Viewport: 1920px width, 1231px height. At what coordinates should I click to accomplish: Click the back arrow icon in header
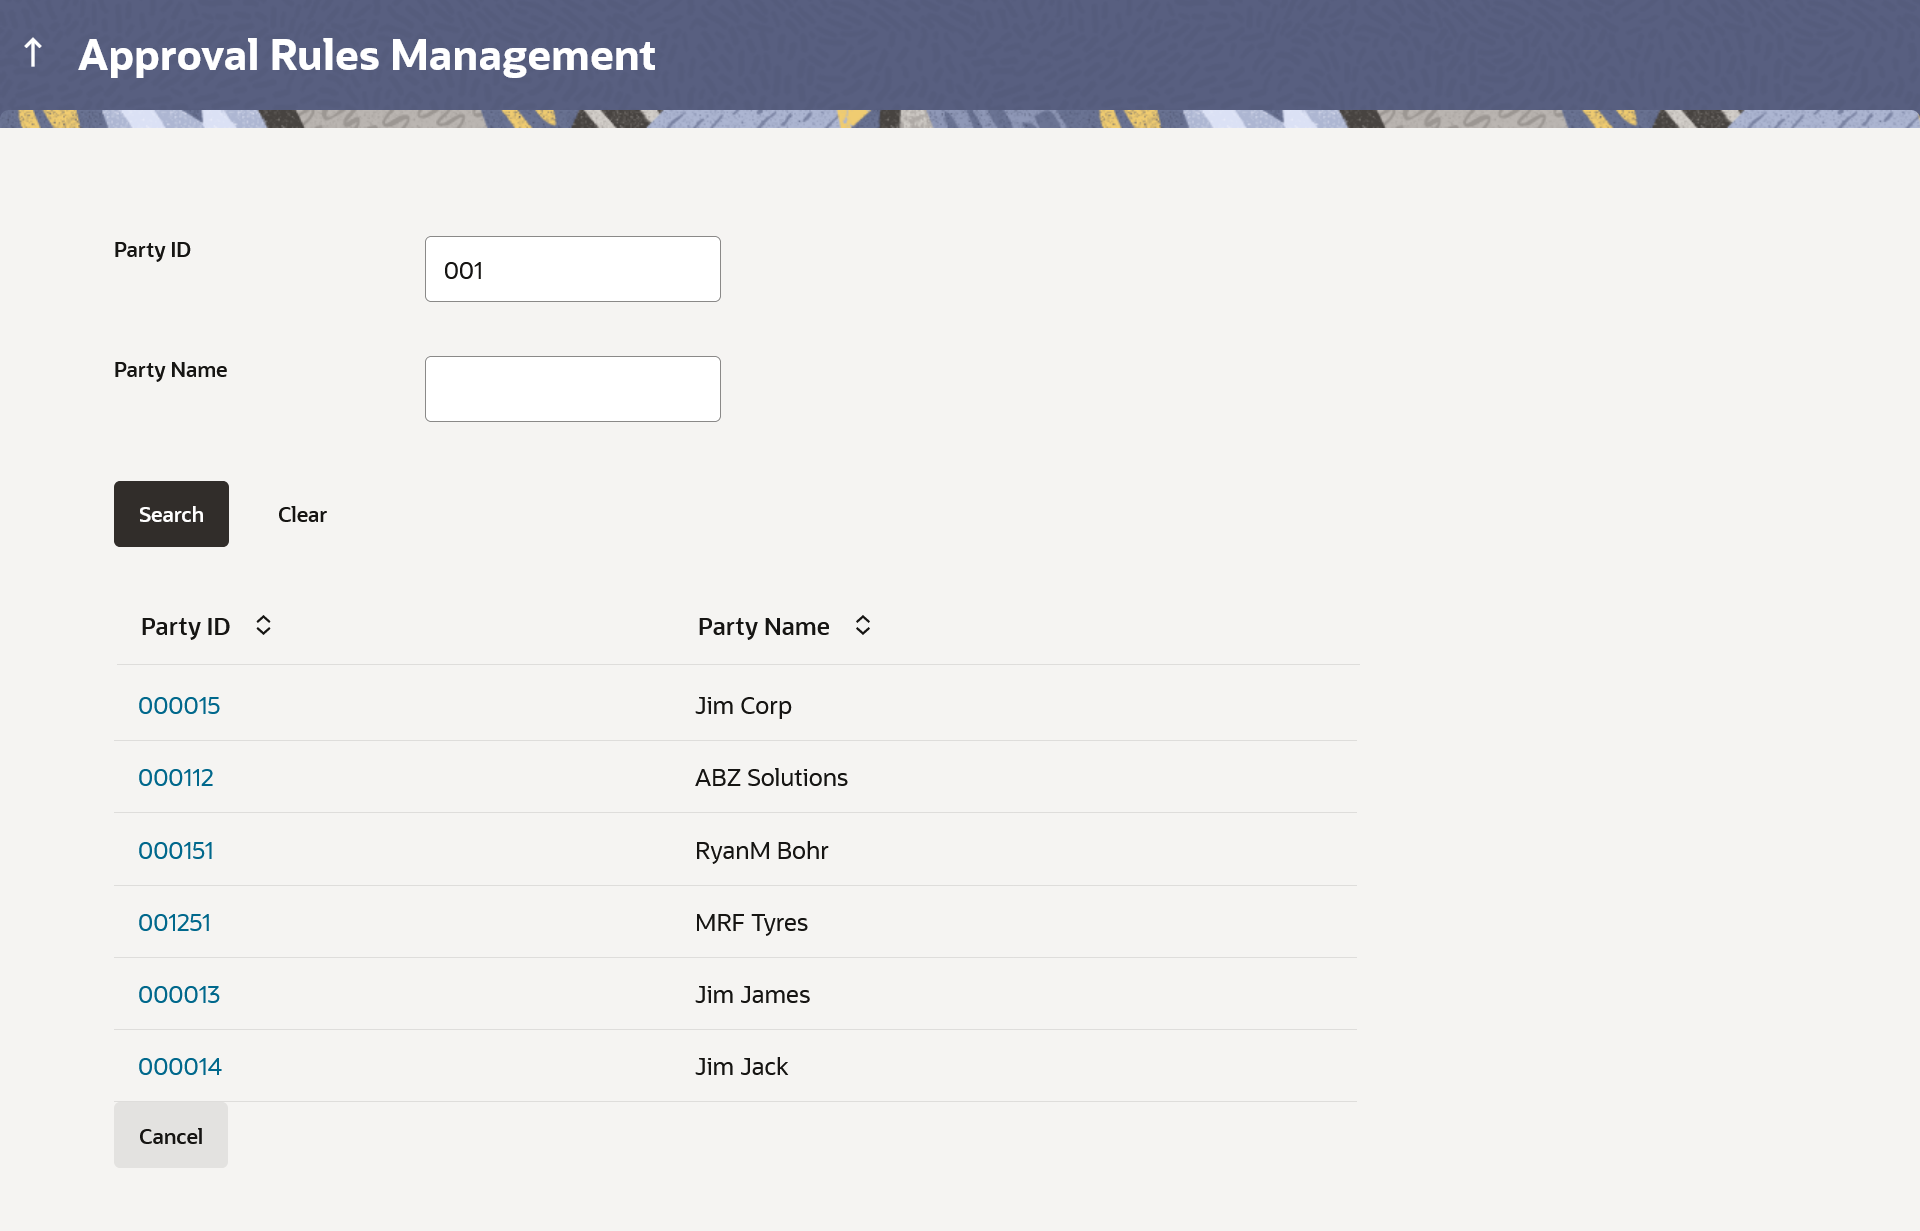[x=33, y=53]
